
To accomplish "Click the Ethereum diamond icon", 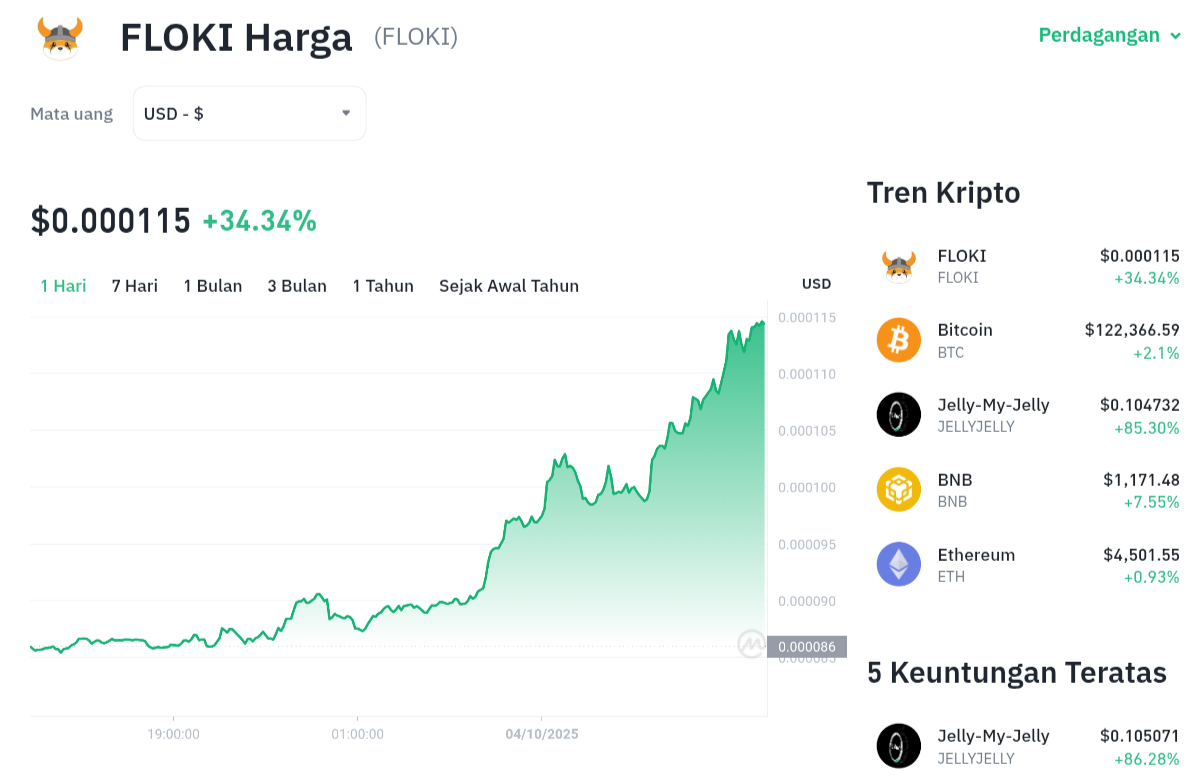I will point(898,564).
